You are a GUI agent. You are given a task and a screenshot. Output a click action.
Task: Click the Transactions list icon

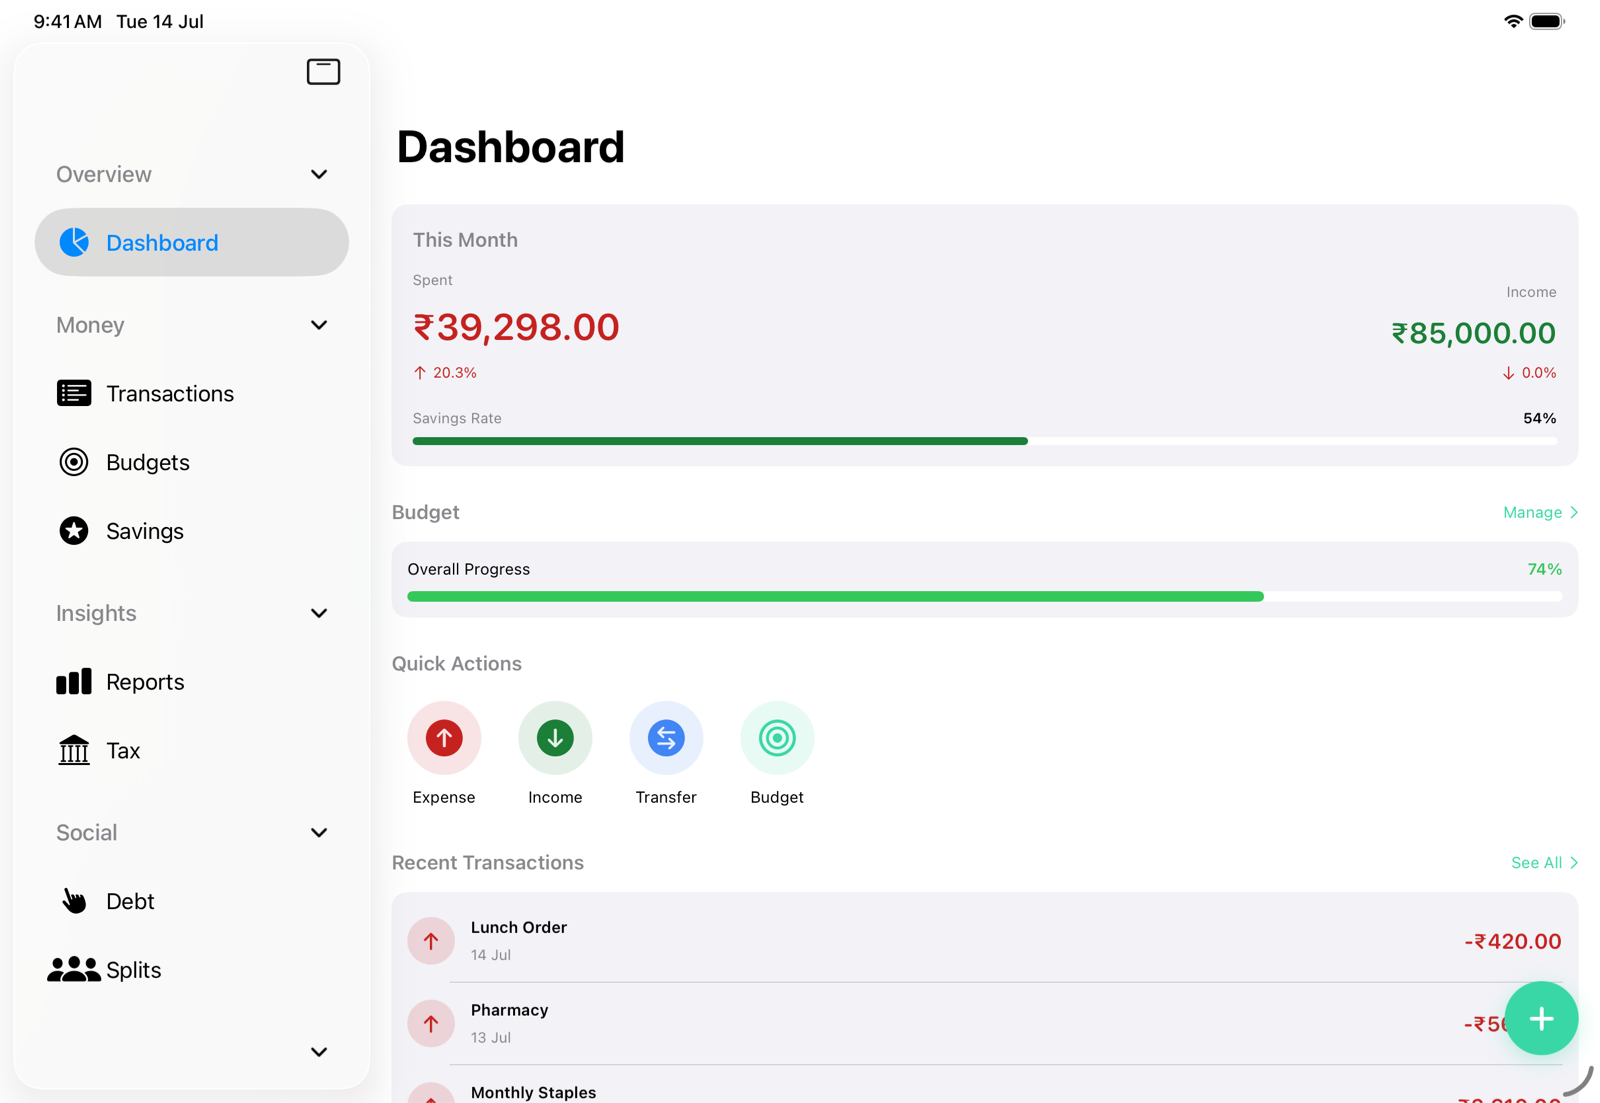74,393
